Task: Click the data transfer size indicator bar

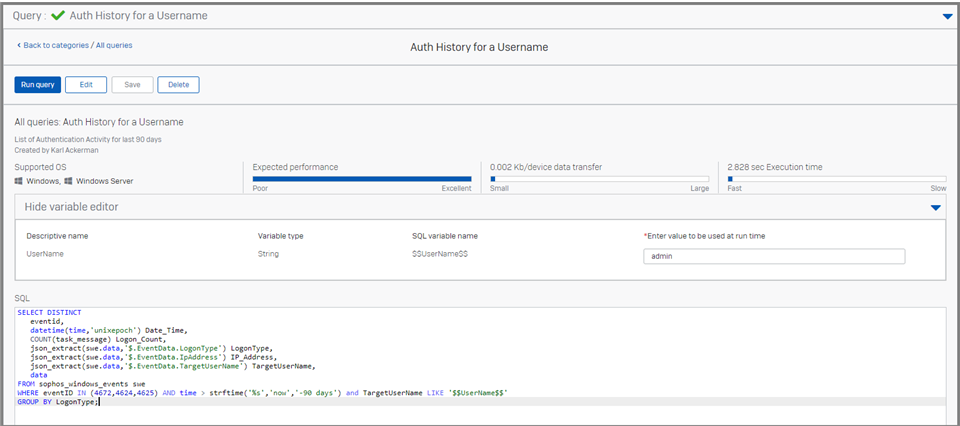Action: (x=599, y=179)
